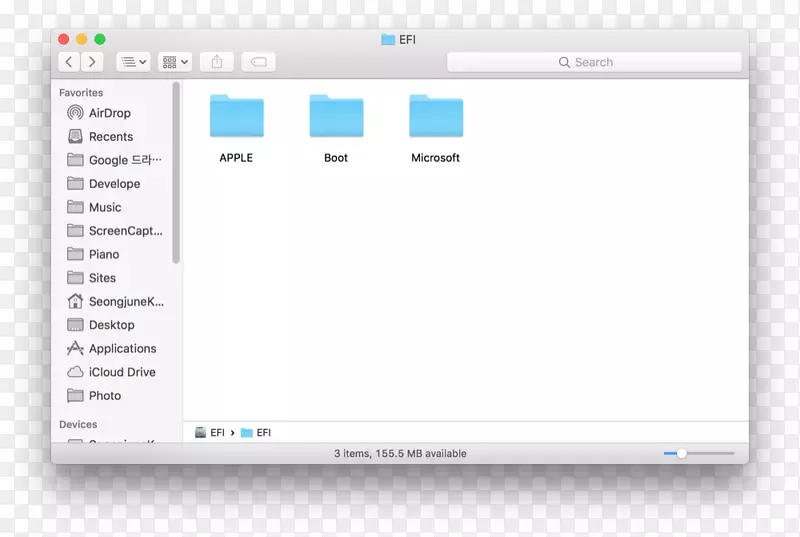Open the Music folder in sidebar
This screenshot has width=800, height=537.
(104, 208)
